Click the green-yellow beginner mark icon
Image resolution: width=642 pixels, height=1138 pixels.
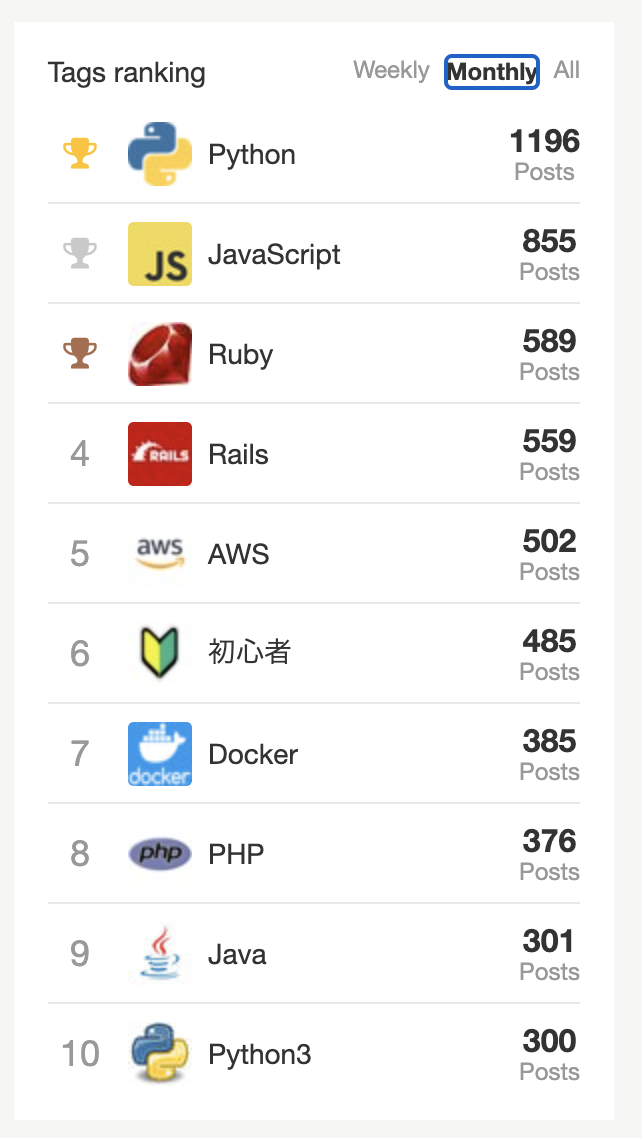pos(160,653)
